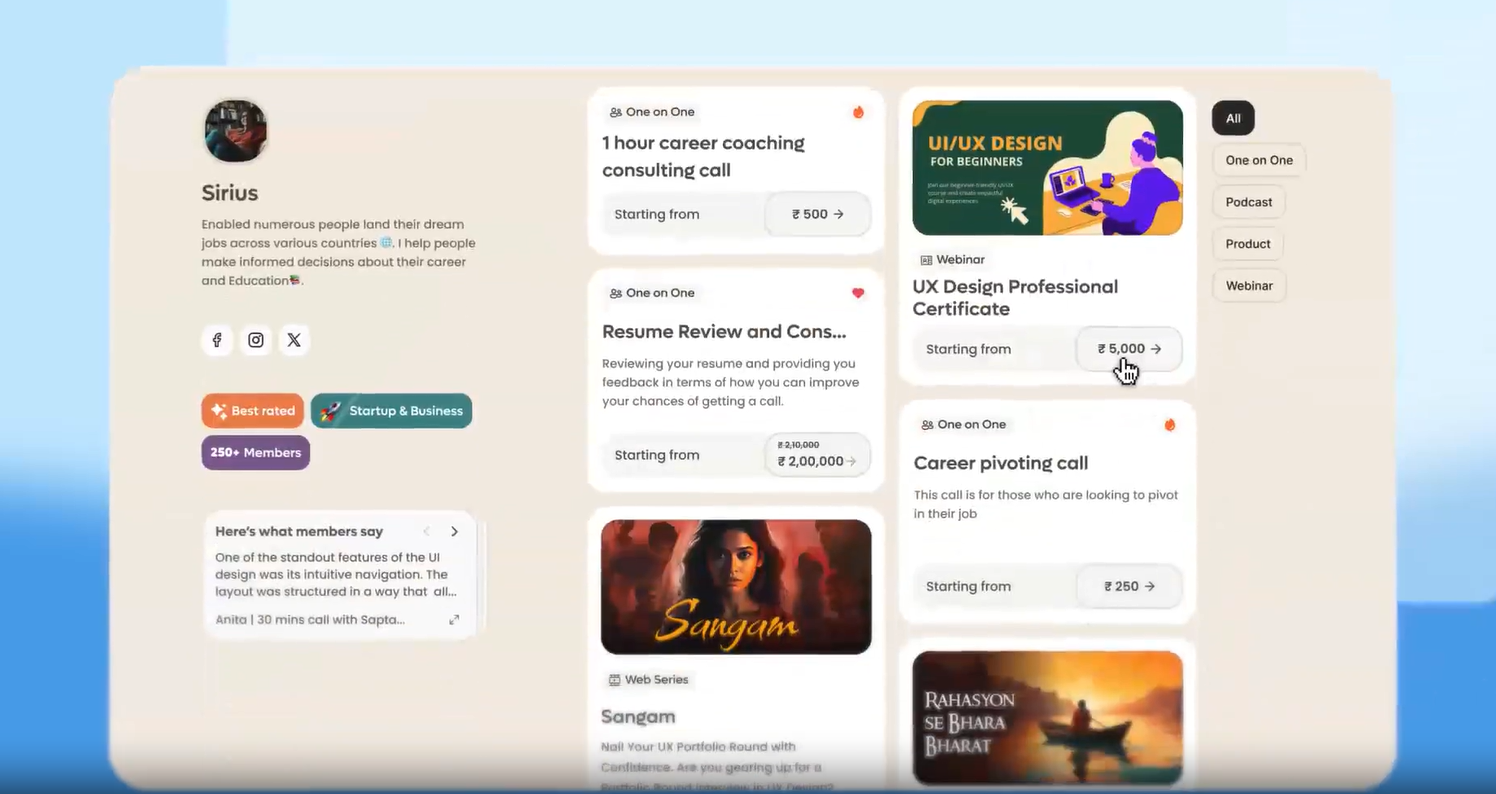The height and width of the screenshot is (794, 1496).
Task: Click the struck-through ₹ 2,10,000 original price
Action: (798, 445)
